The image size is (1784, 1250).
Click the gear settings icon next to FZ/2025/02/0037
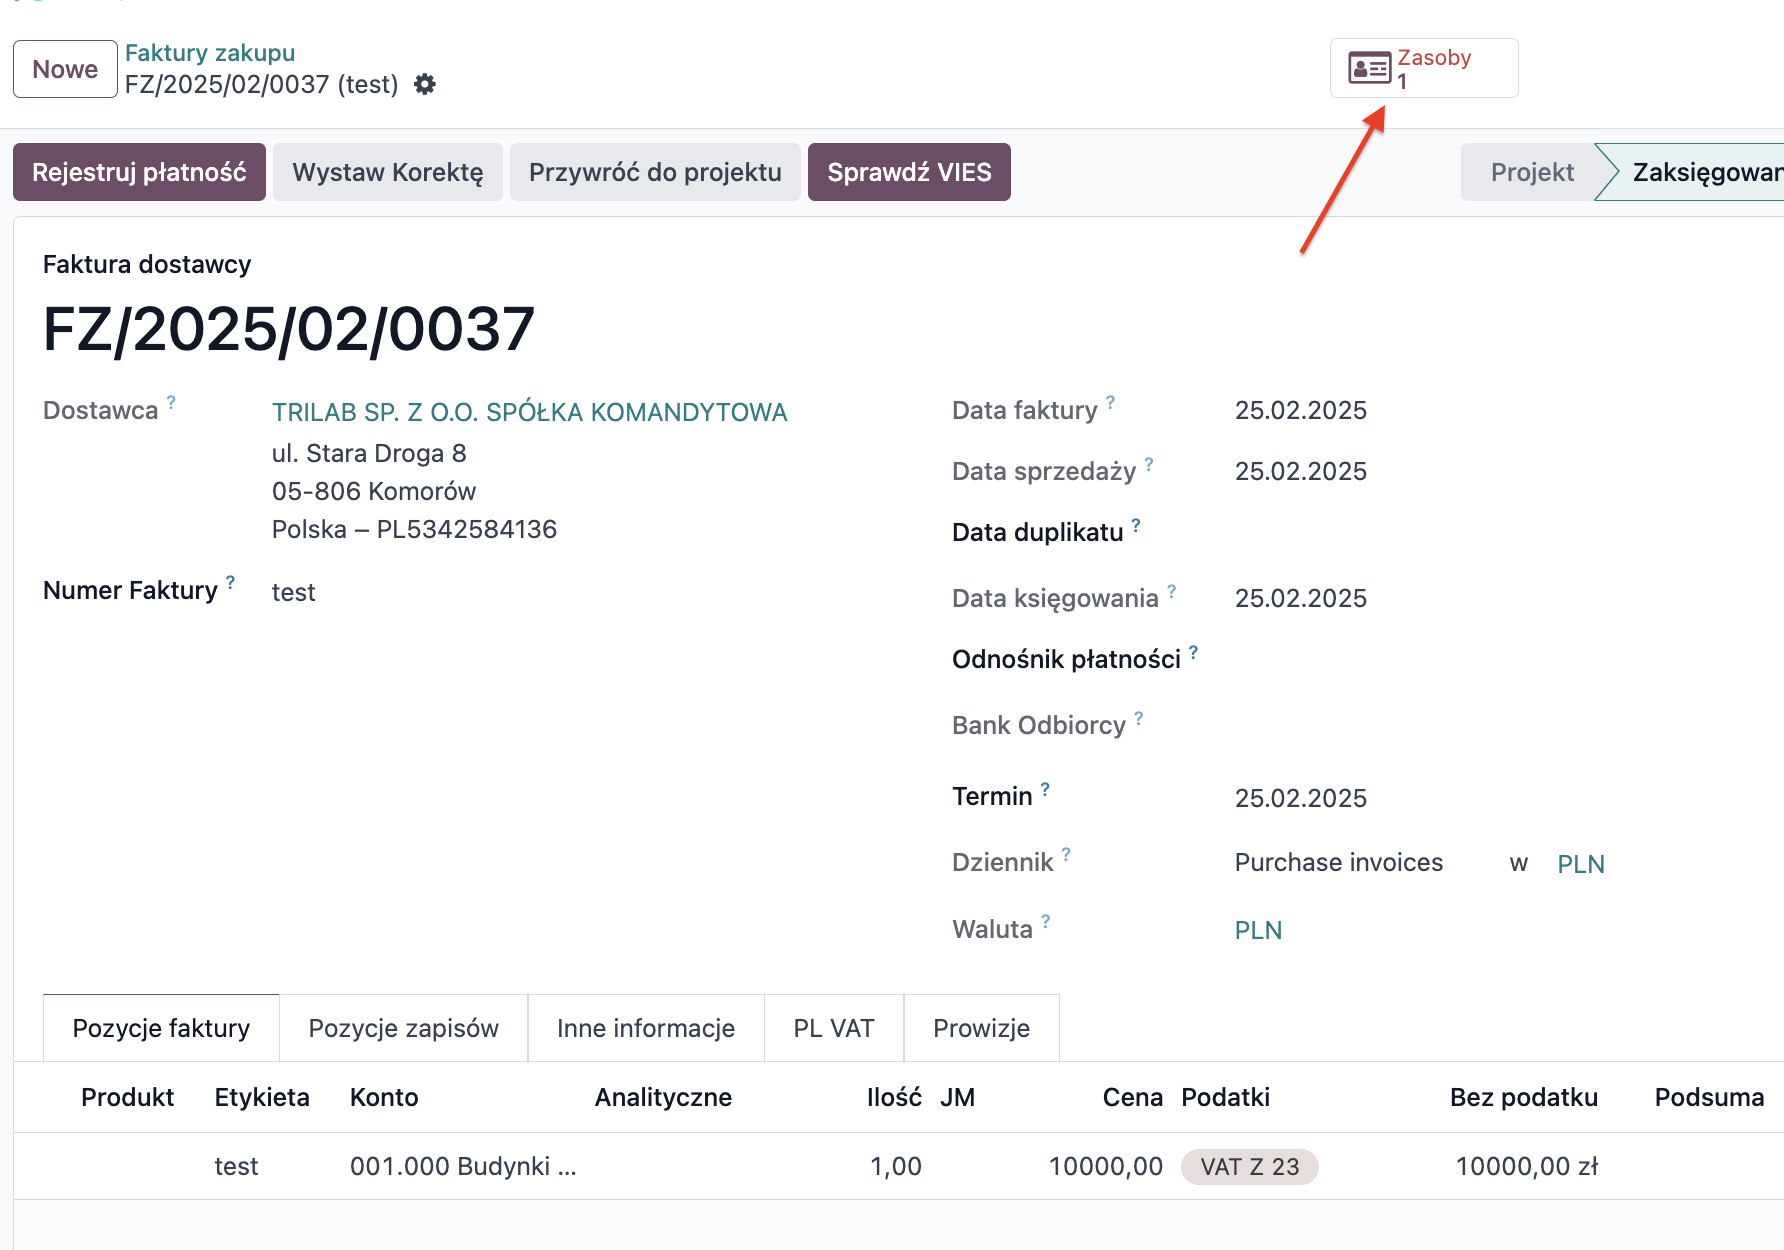[425, 84]
